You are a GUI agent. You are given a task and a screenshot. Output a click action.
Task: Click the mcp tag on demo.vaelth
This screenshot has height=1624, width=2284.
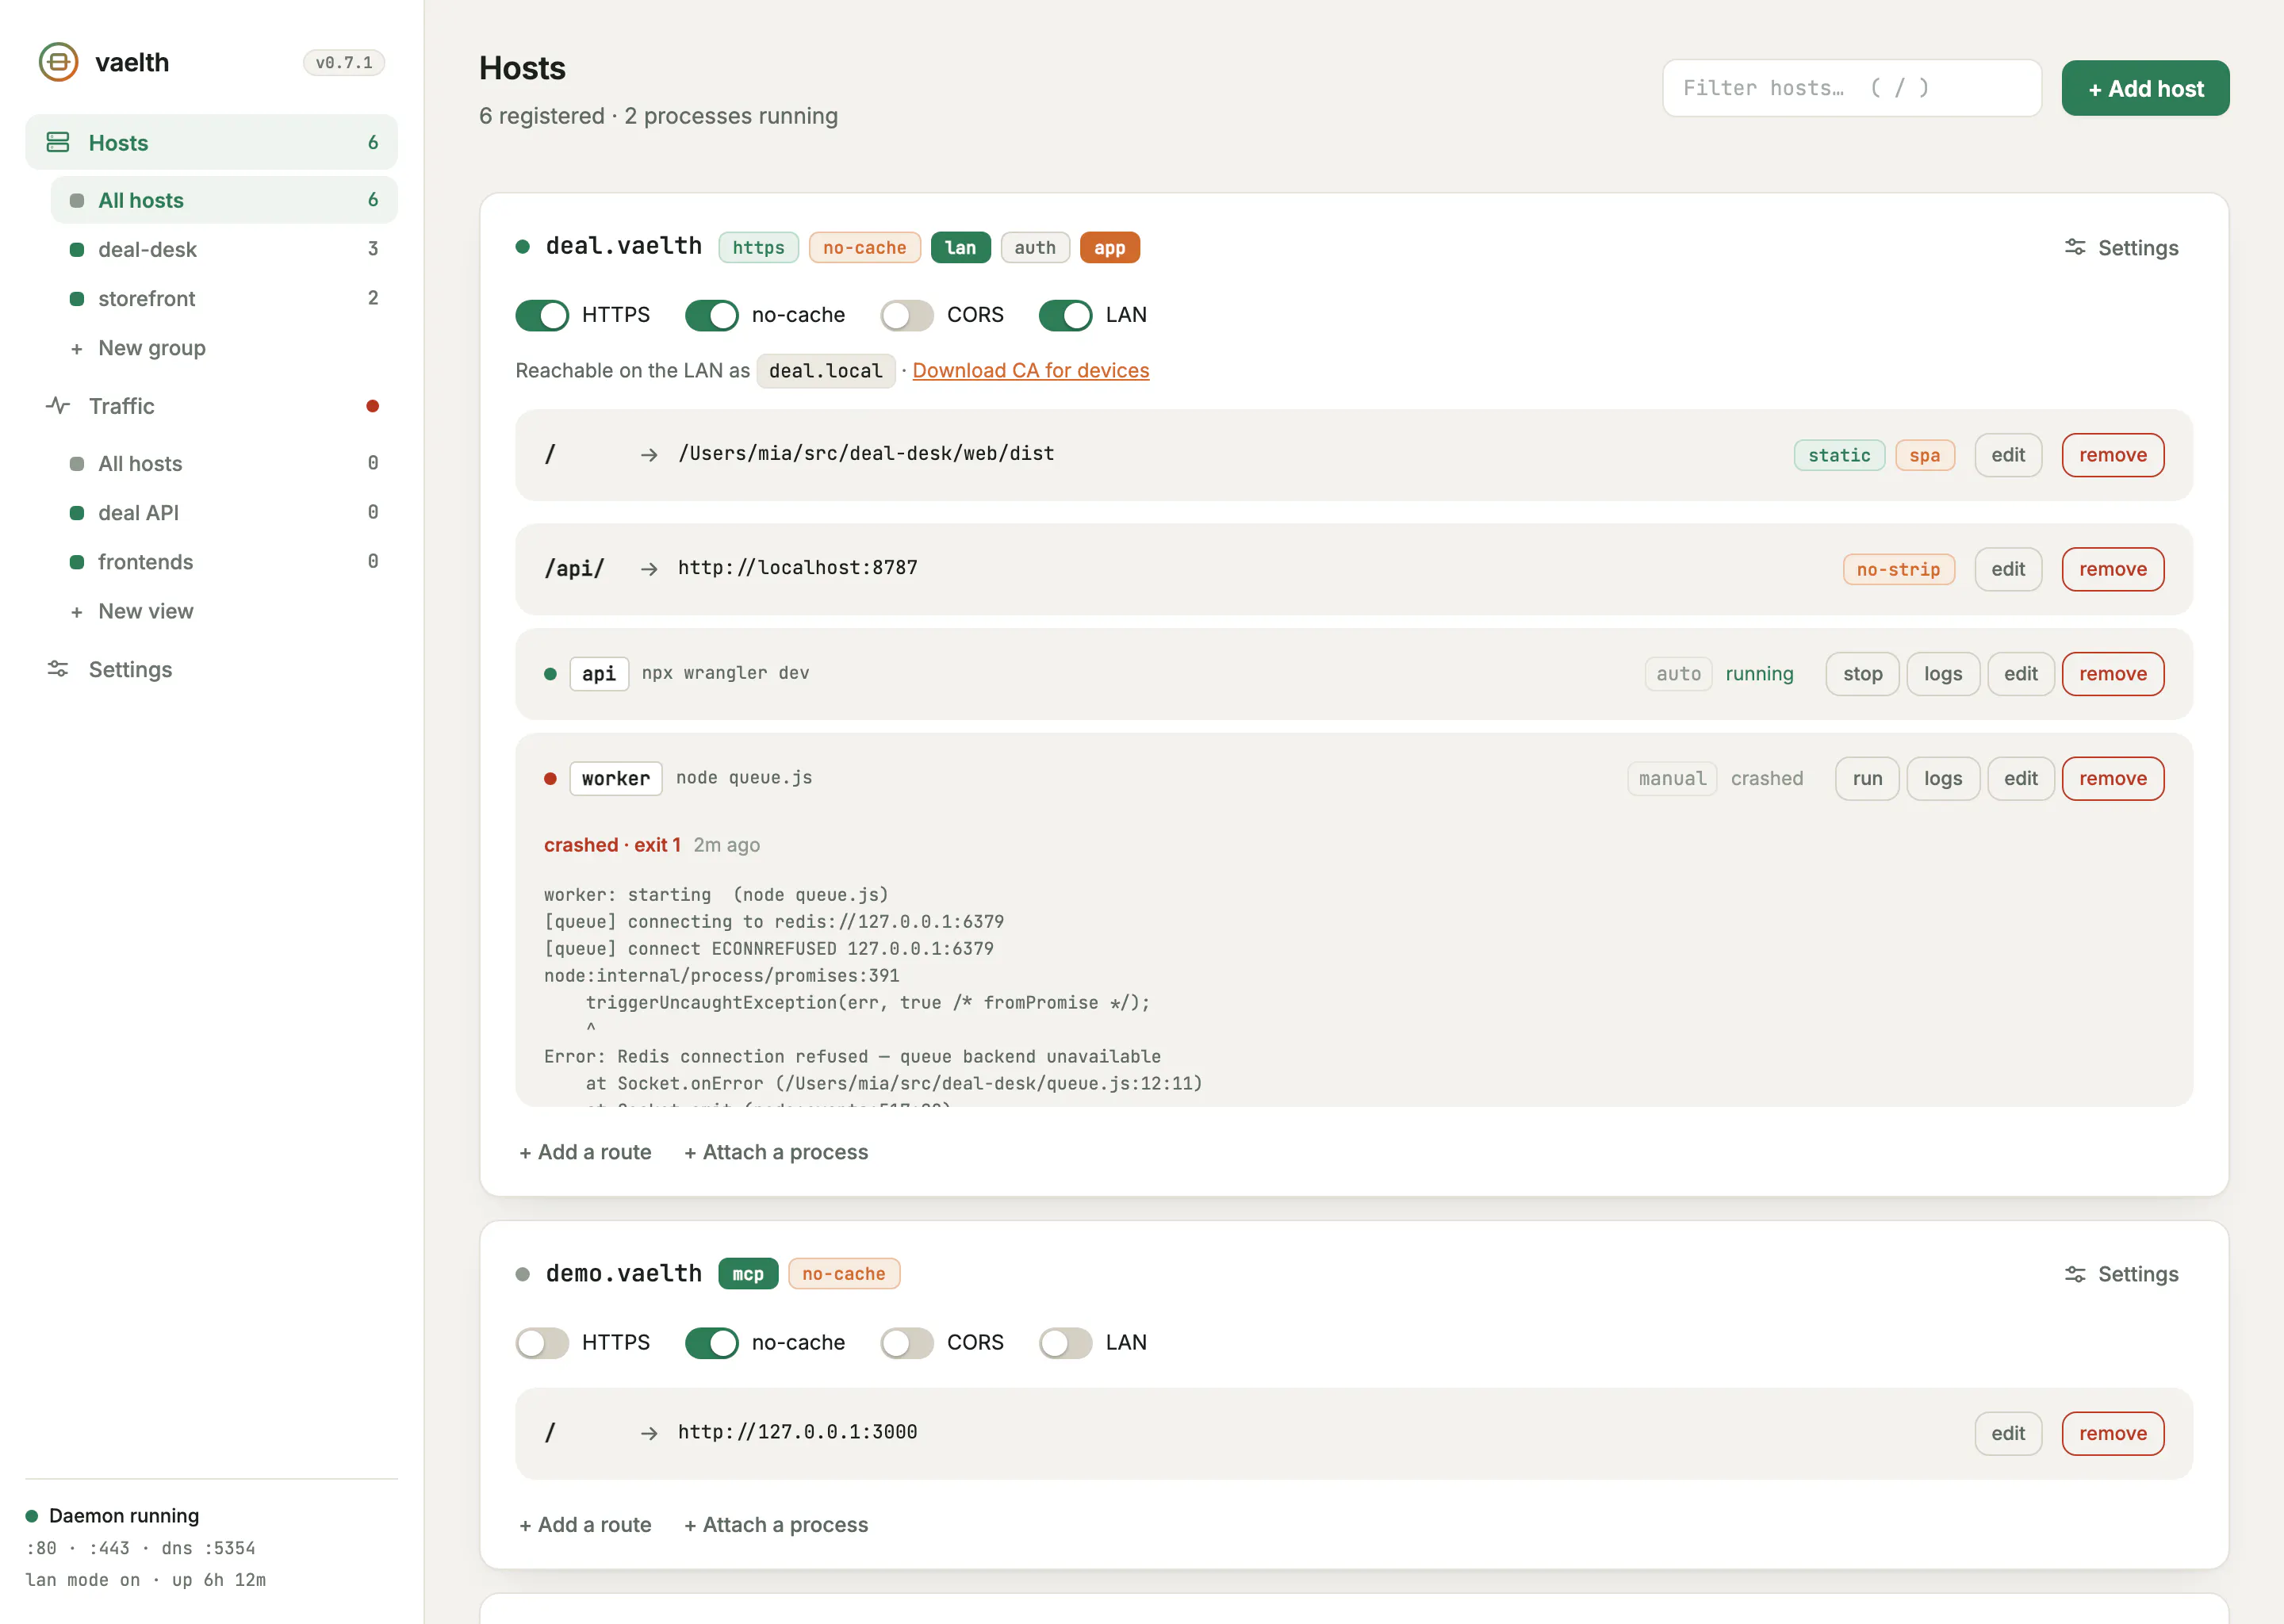[x=747, y=1274]
